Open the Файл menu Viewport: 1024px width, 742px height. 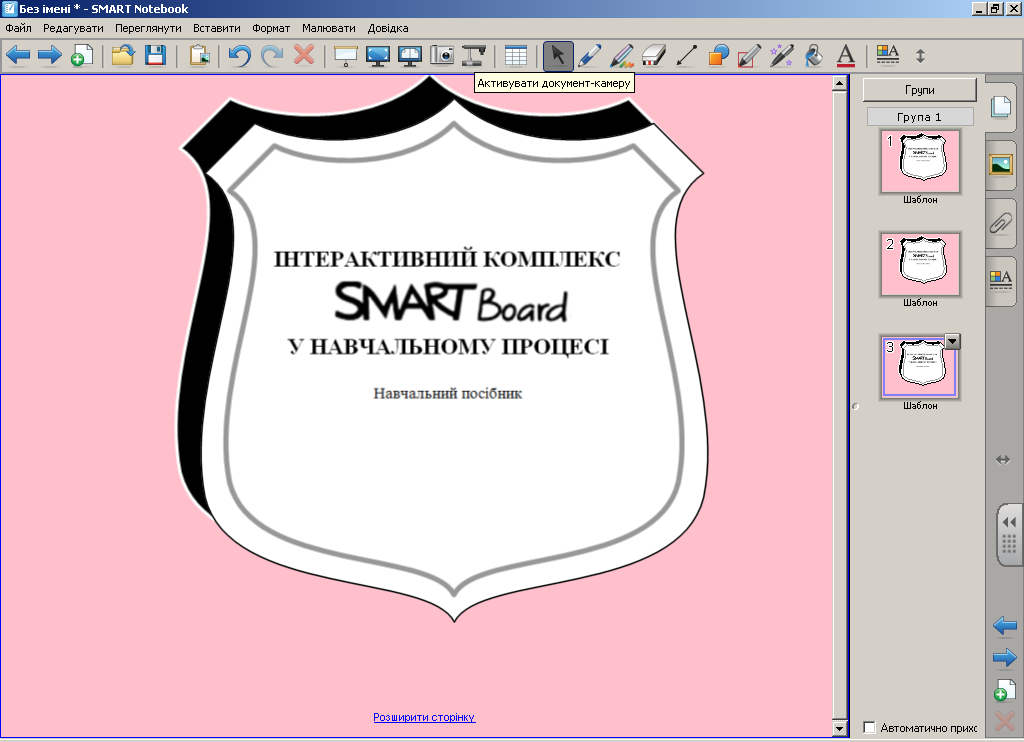click(18, 28)
